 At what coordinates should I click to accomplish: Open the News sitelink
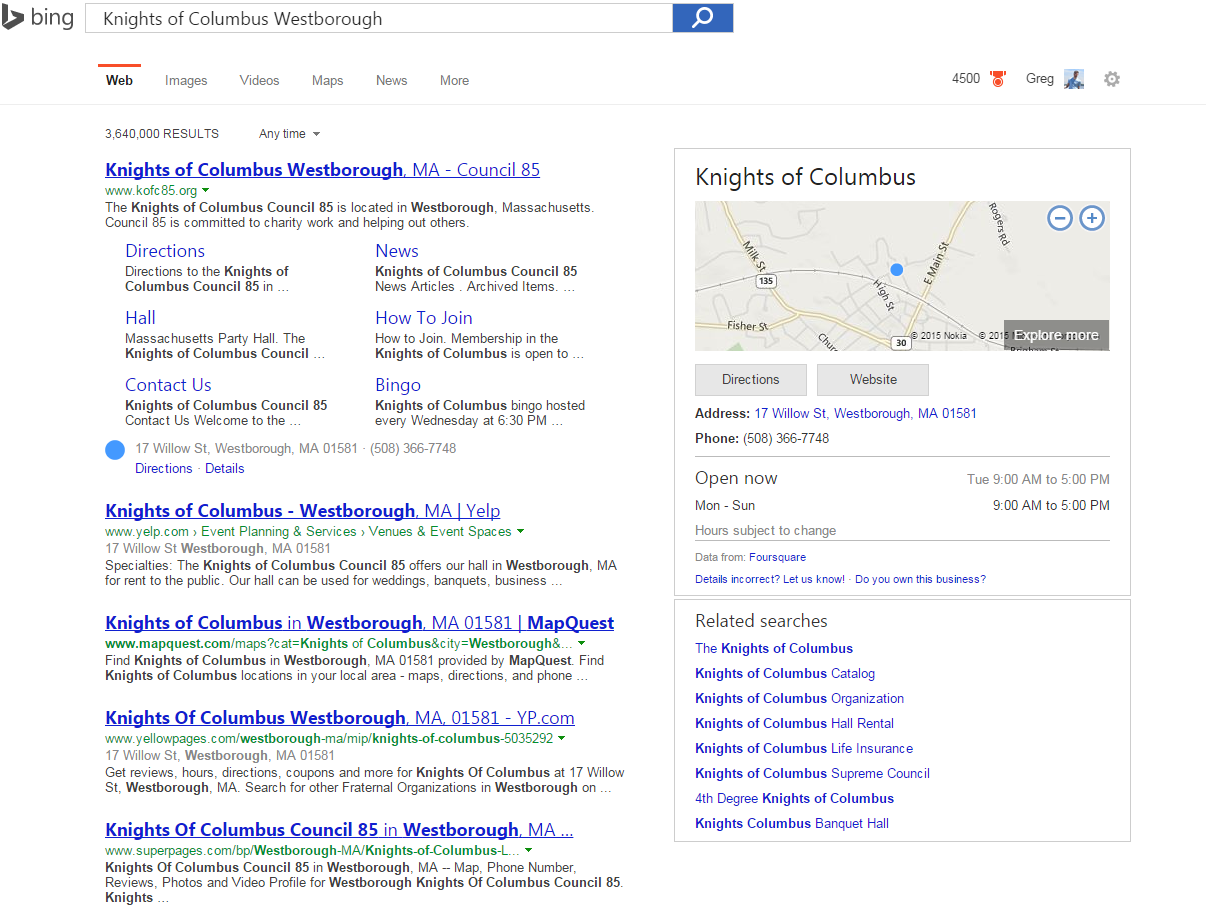coord(397,251)
